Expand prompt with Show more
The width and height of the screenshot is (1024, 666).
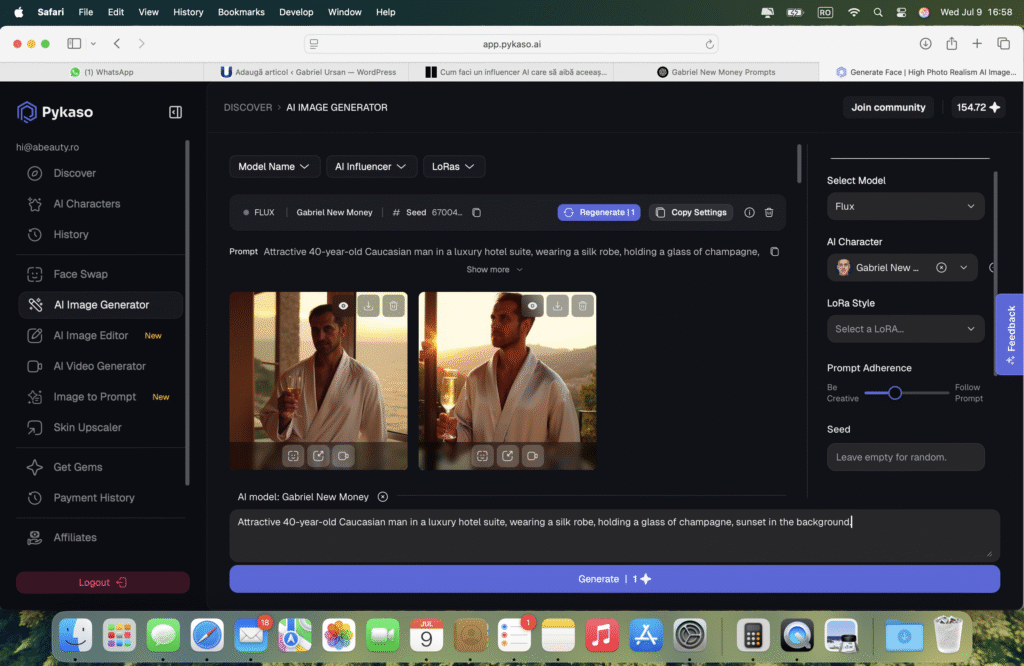coord(494,270)
